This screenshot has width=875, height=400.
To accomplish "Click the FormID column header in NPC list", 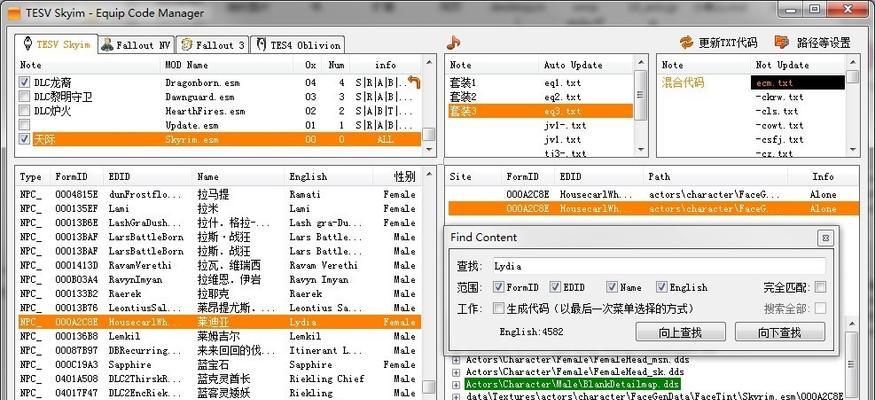I will (77, 177).
